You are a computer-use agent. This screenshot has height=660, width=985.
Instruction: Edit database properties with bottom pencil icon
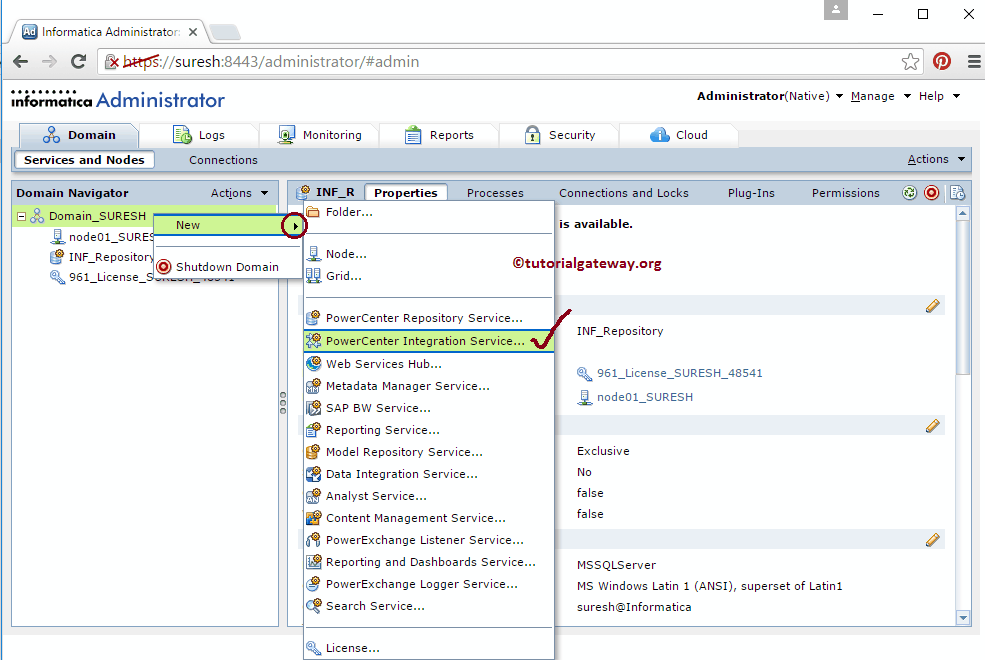(933, 538)
